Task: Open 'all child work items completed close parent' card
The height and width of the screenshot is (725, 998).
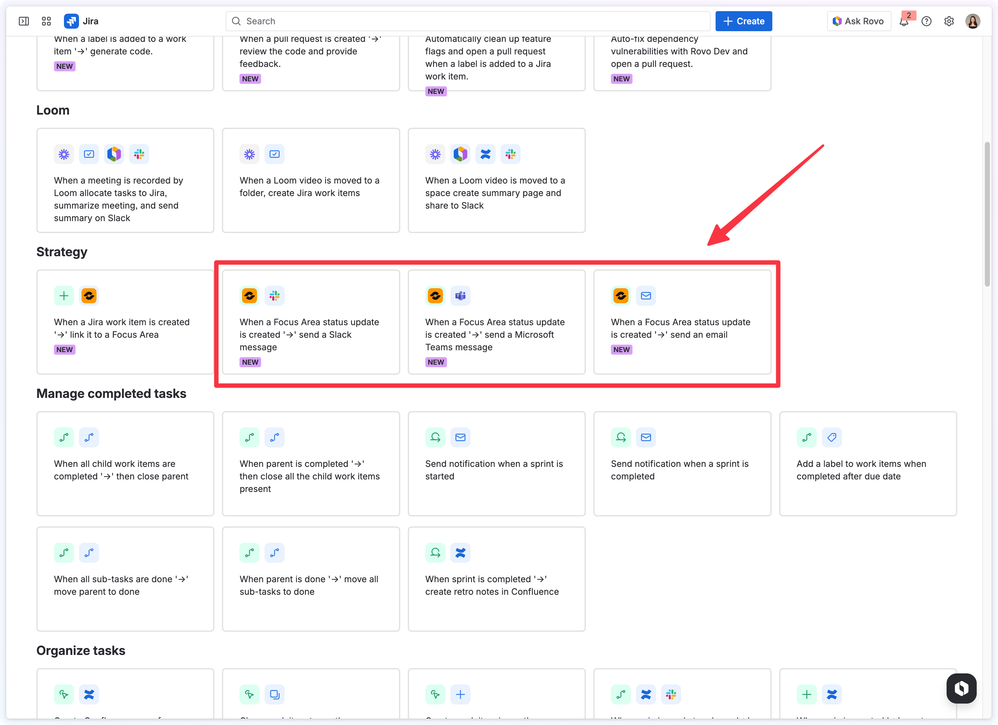Action: point(125,464)
